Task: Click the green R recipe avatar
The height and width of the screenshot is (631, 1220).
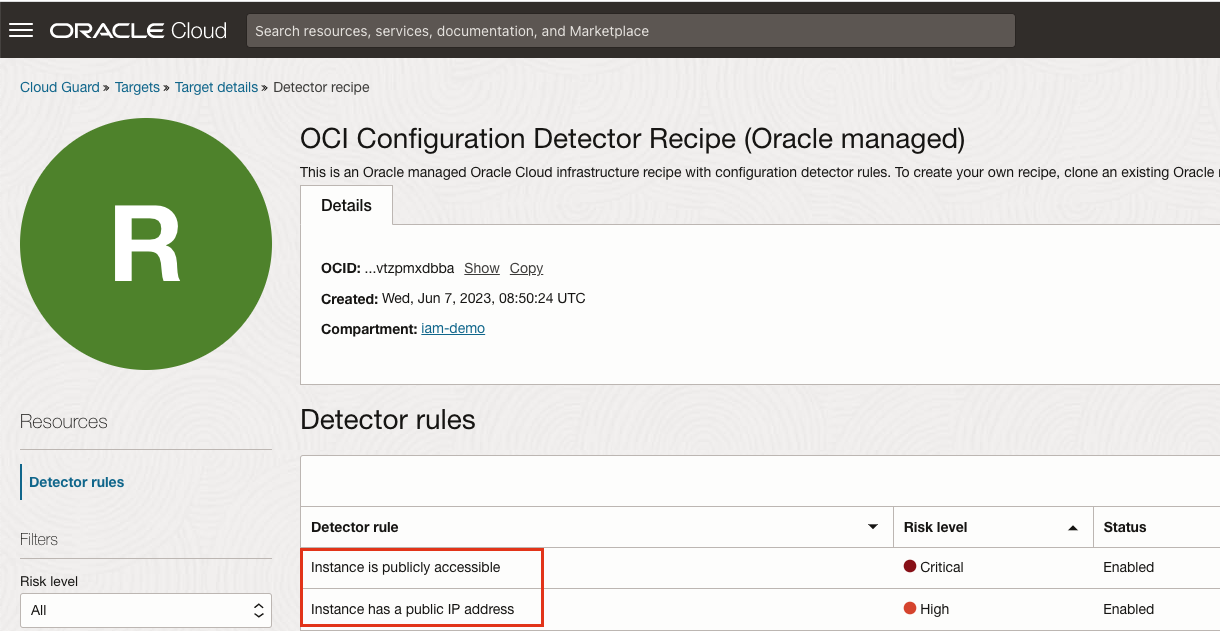Action: pos(146,244)
